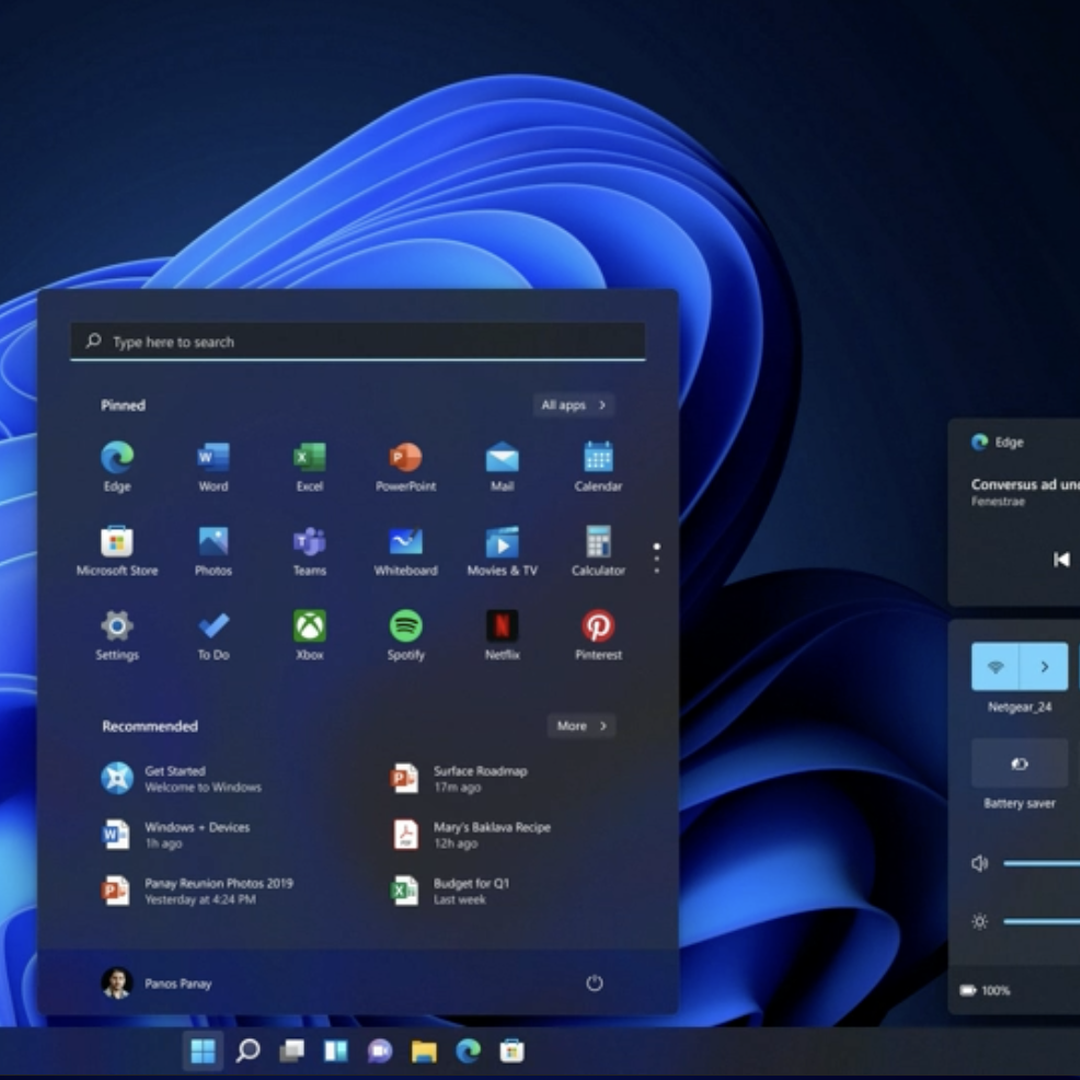The width and height of the screenshot is (1080, 1080).
Task: Open Chat icon on the taskbar
Action: coord(380,1050)
